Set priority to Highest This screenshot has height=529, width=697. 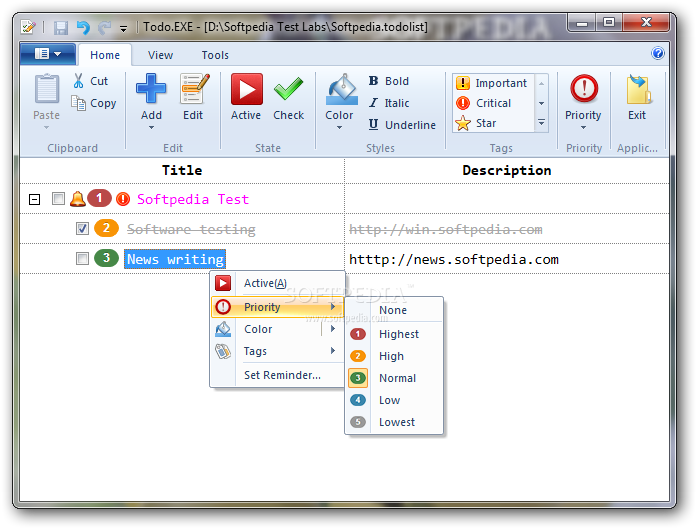394,334
